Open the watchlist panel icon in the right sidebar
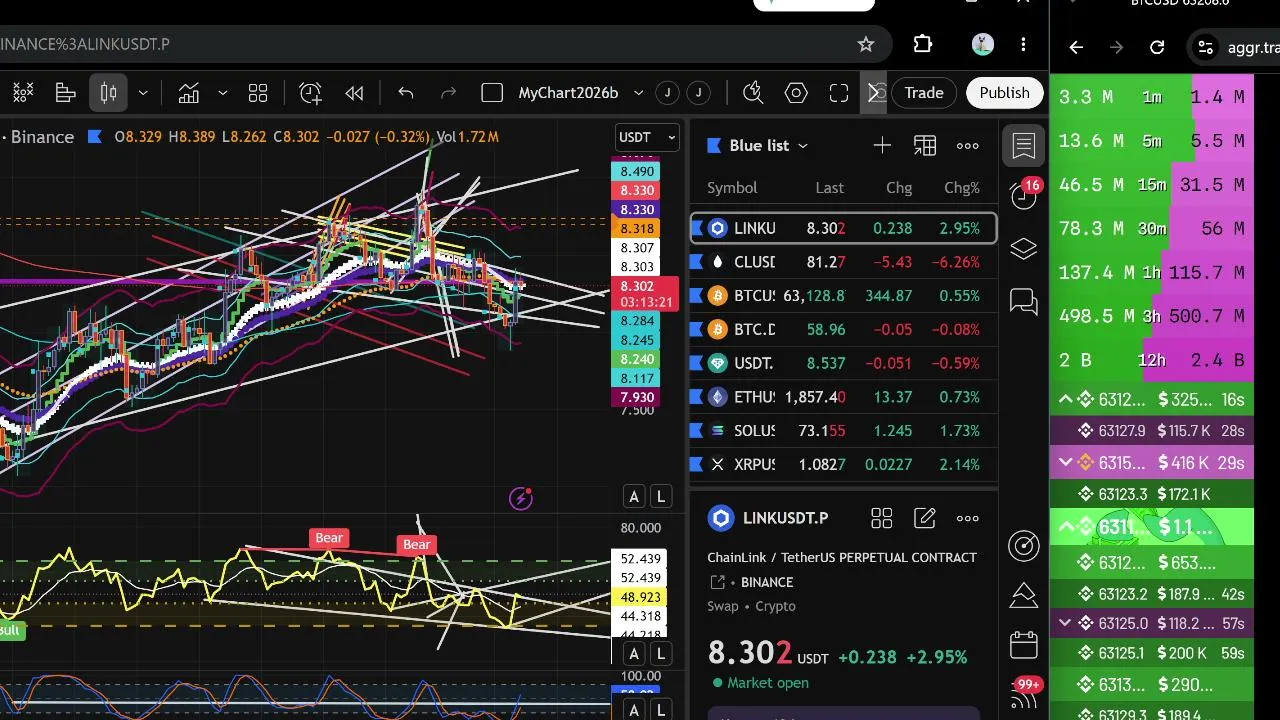Viewport: 1280px width, 720px height. [1024, 146]
